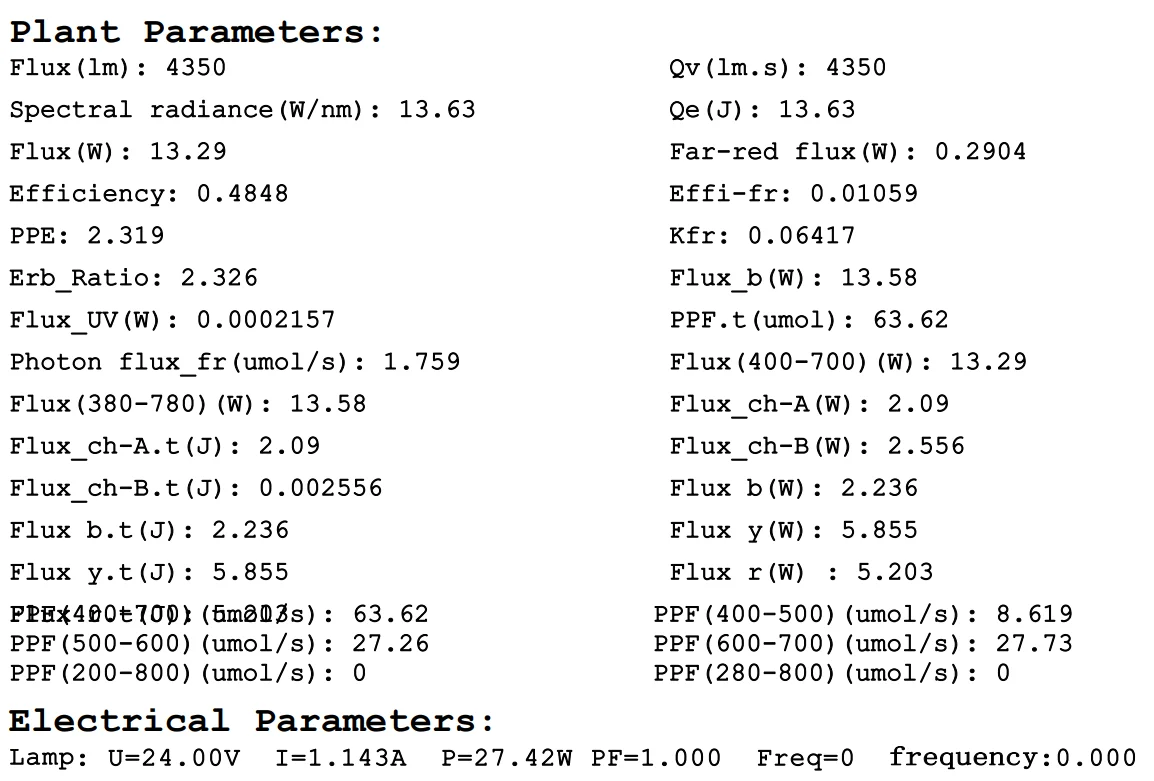The width and height of the screenshot is (1154, 781).
Task: Select the Effi-fr 0.01059 entry
Action: [x=793, y=194]
